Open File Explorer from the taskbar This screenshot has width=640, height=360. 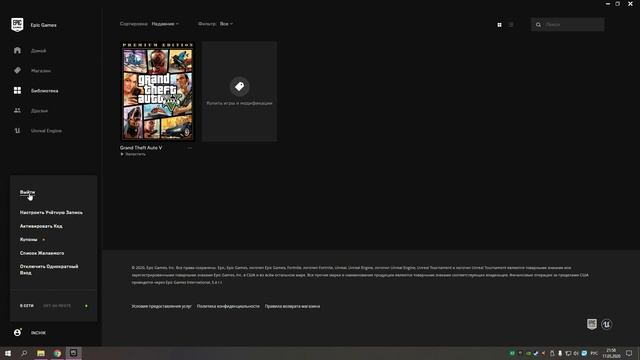(41, 353)
